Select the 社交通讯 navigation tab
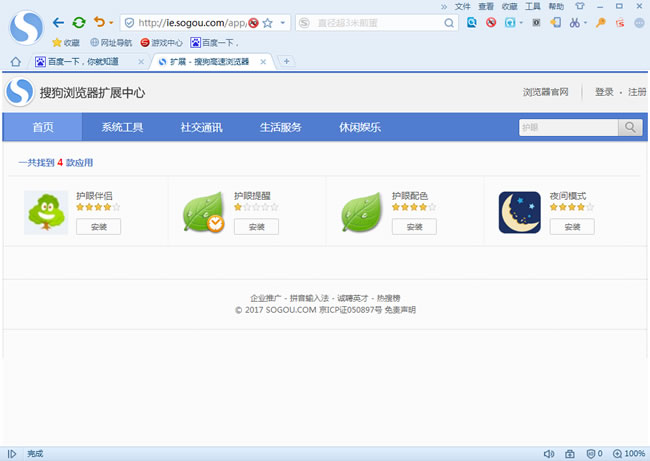 tap(201, 127)
